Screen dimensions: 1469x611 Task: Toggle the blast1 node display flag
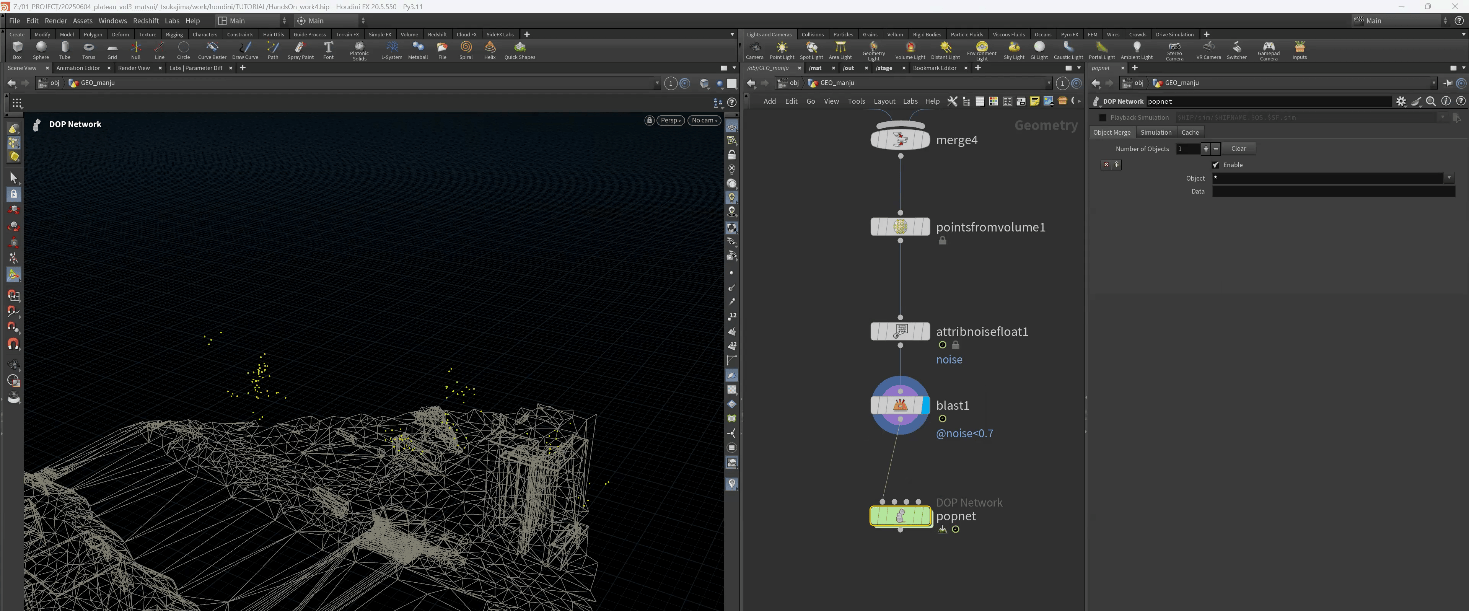point(926,406)
